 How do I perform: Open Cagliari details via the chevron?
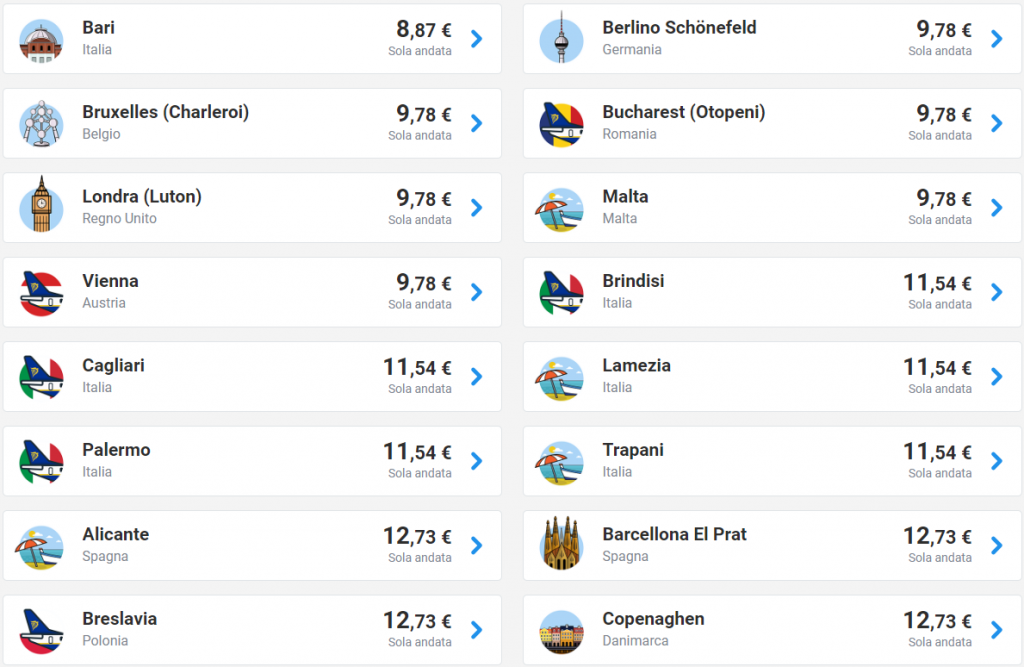(477, 376)
